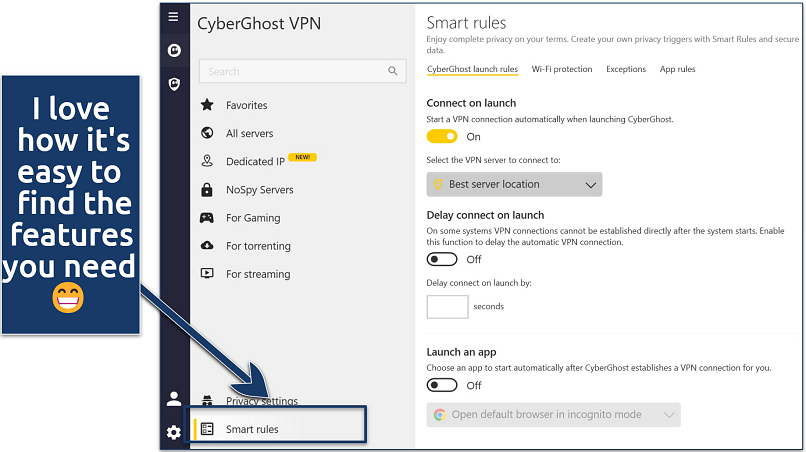Click the NEW! badge beside Dedicated IP
This screenshot has height=452, width=806.
(x=303, y=157)
